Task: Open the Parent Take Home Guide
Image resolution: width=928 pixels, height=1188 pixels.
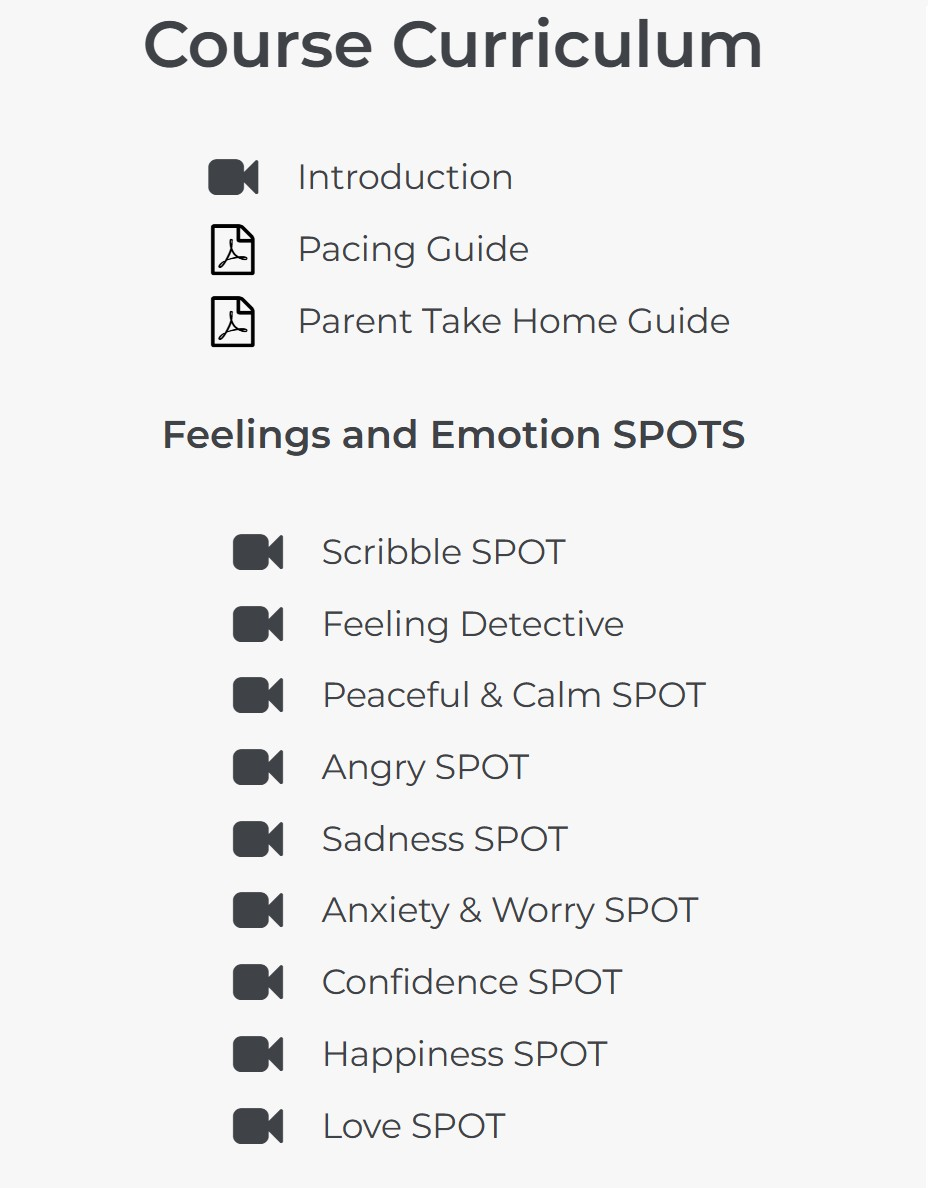Action: [x=513, y=322]
